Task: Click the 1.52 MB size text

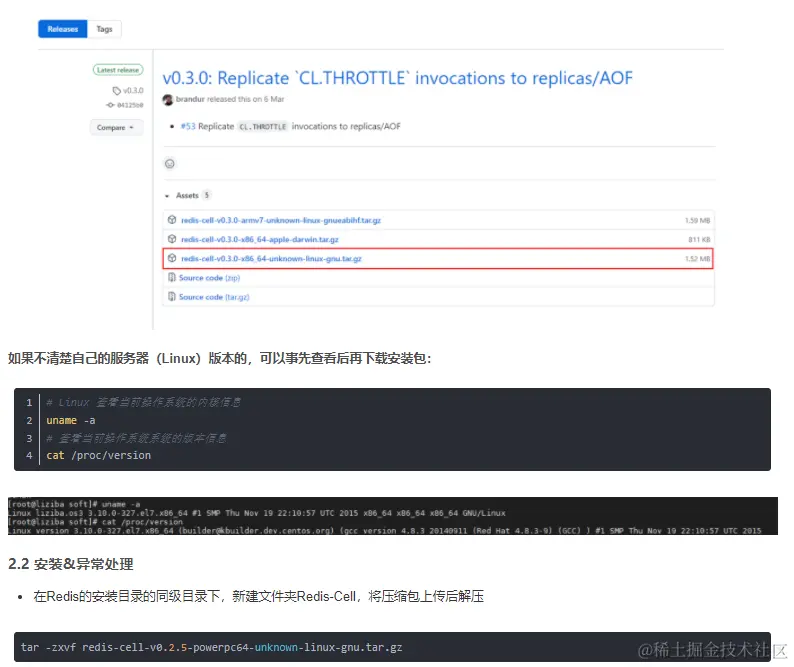Action: [x=697, y=259]
